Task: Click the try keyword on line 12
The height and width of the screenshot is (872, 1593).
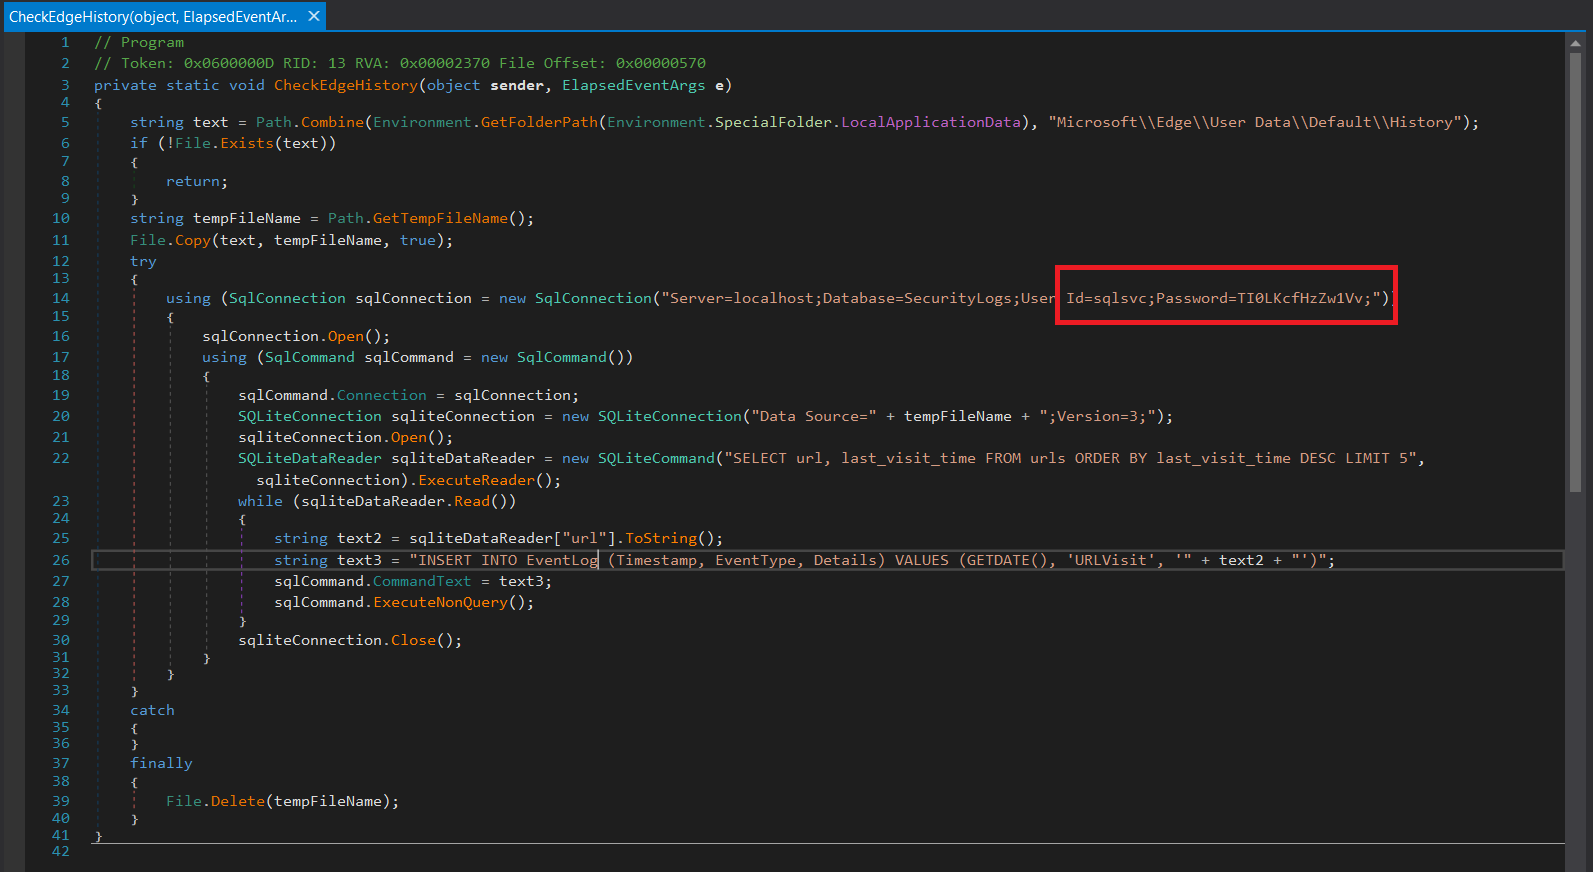Action: tap(143, 261)
